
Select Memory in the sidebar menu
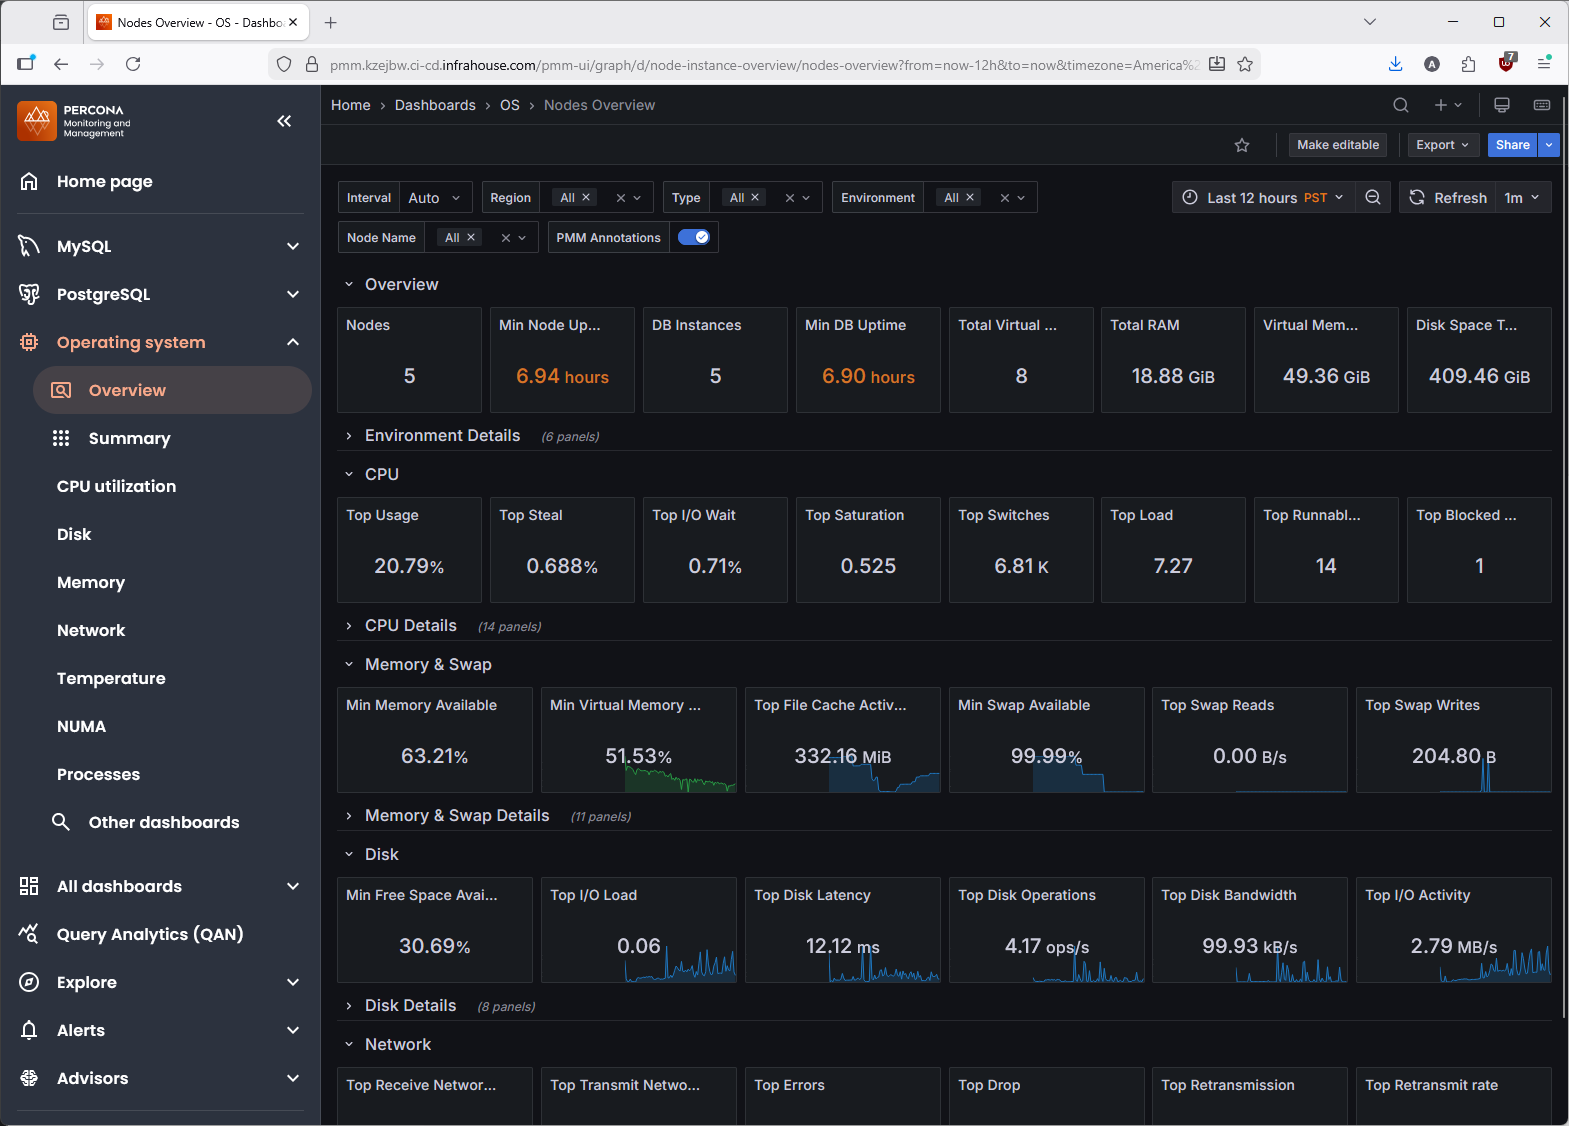tap(91, 582)
